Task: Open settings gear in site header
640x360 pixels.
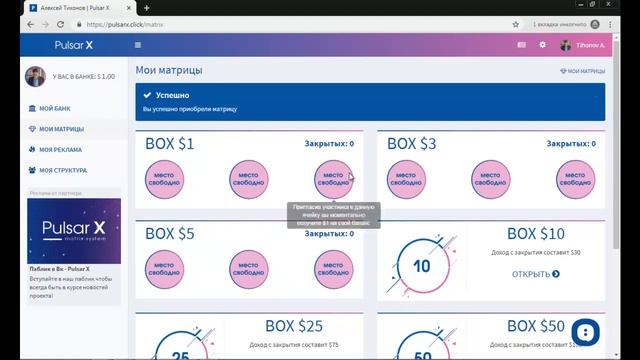Action: (542, 45)
